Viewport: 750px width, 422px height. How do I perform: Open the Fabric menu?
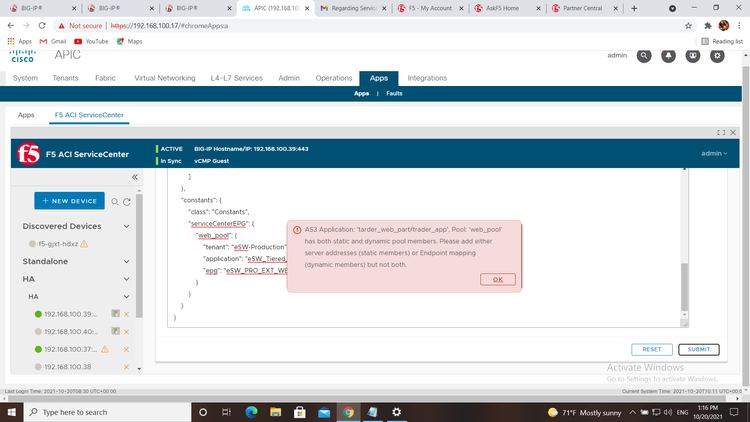(x=105, y=78)
